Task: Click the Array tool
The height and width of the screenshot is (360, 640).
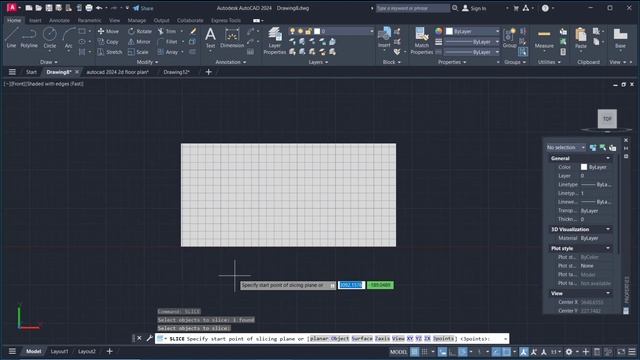Action: point(168,52)
